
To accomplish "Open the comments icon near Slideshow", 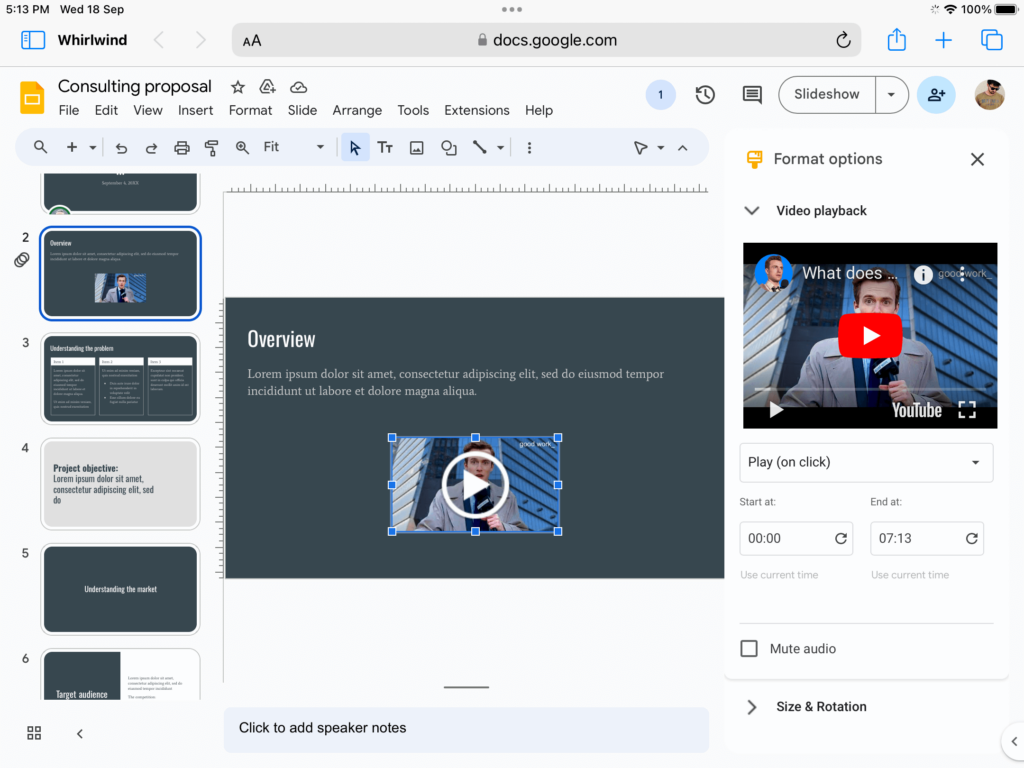I will [x=752, y=94].
